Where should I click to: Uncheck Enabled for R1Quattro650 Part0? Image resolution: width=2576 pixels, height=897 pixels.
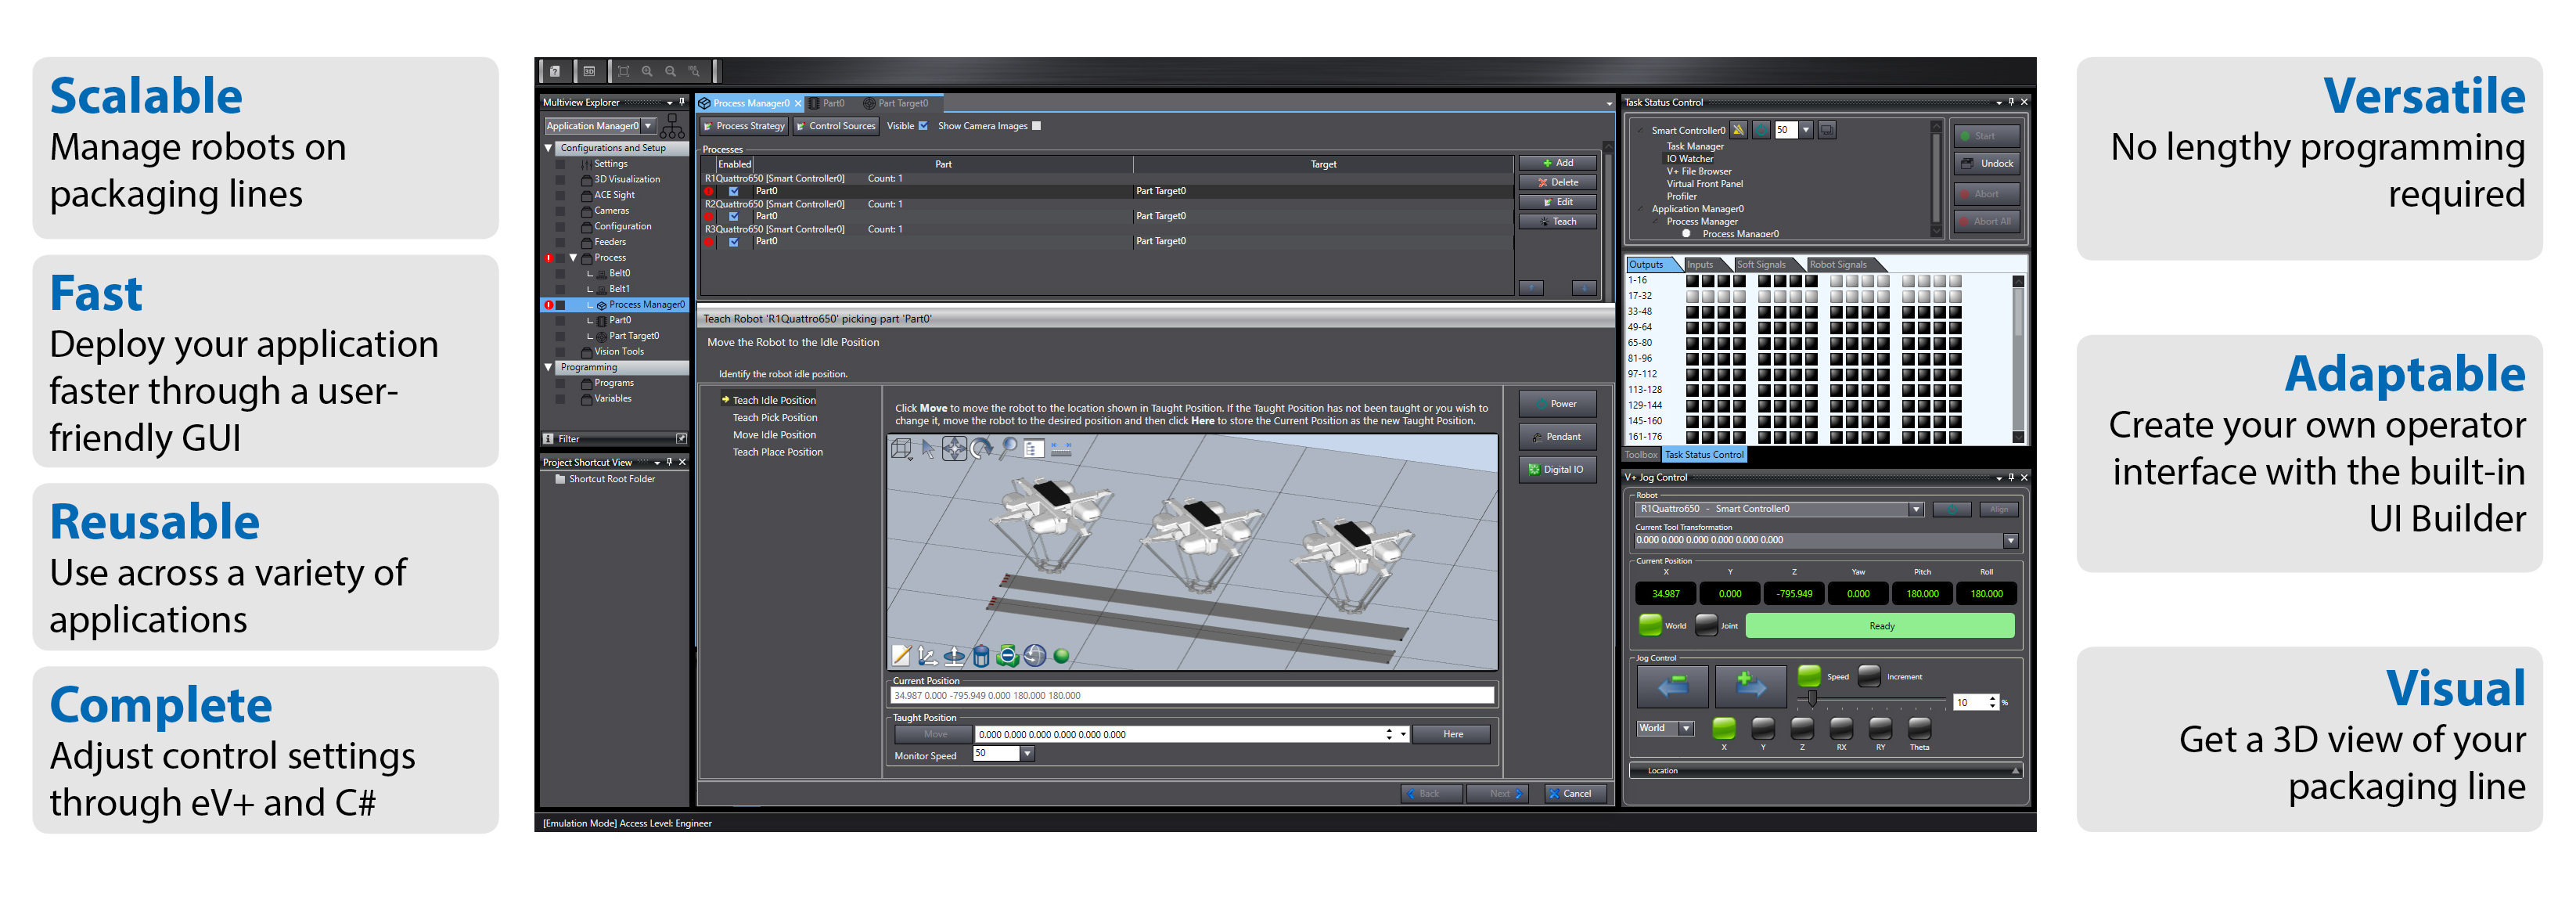point(734,191)
